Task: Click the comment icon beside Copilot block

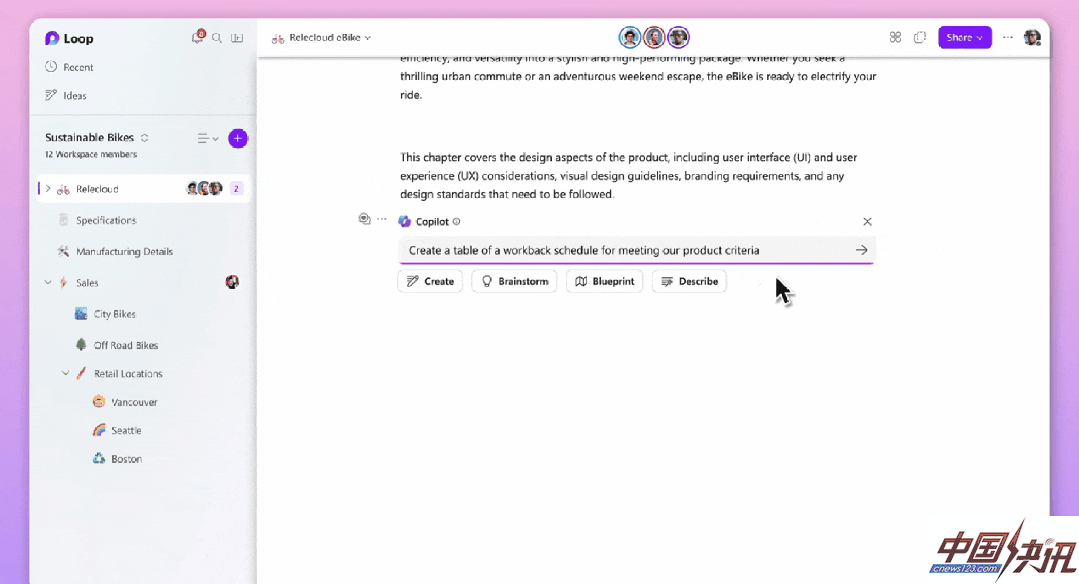Action: 365,219
